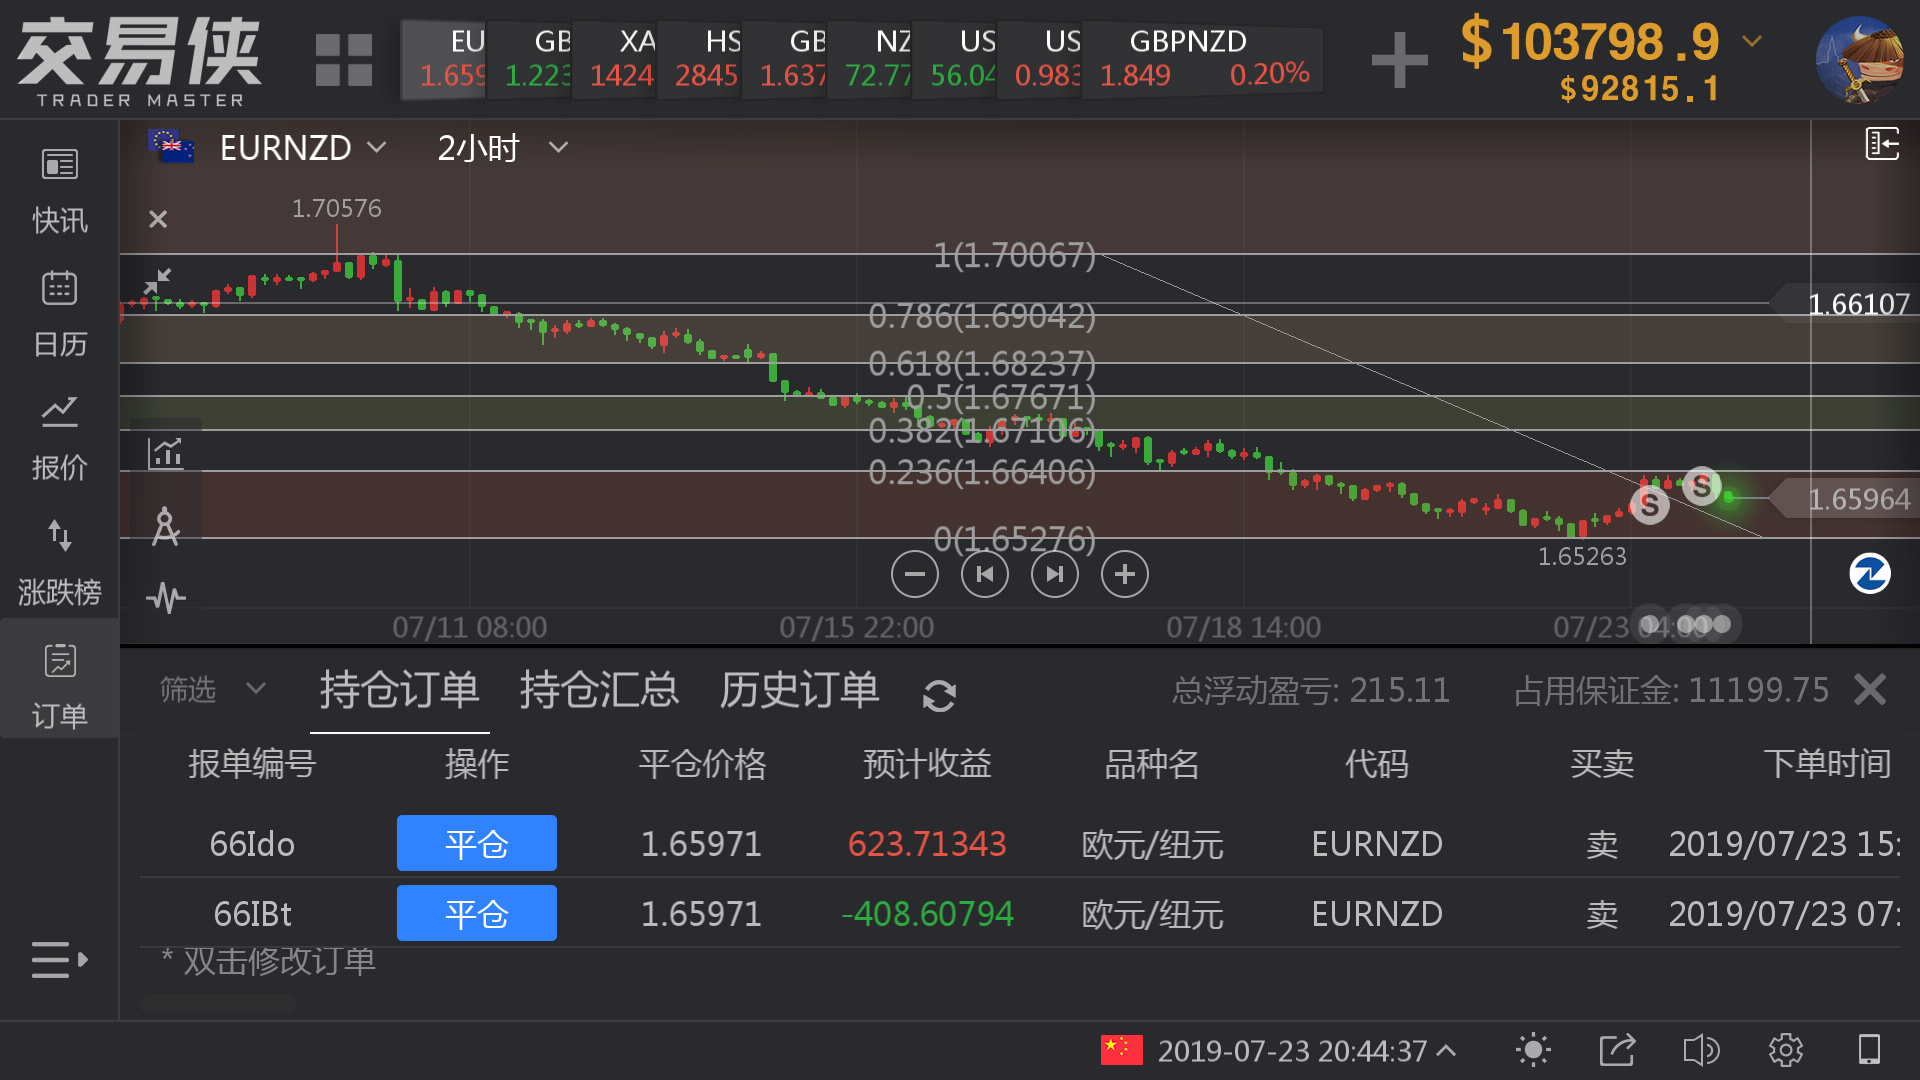Toggle the brightness theme icon
The width and height of the screenshot is (1920, 1080).
coord(1533,1050)
